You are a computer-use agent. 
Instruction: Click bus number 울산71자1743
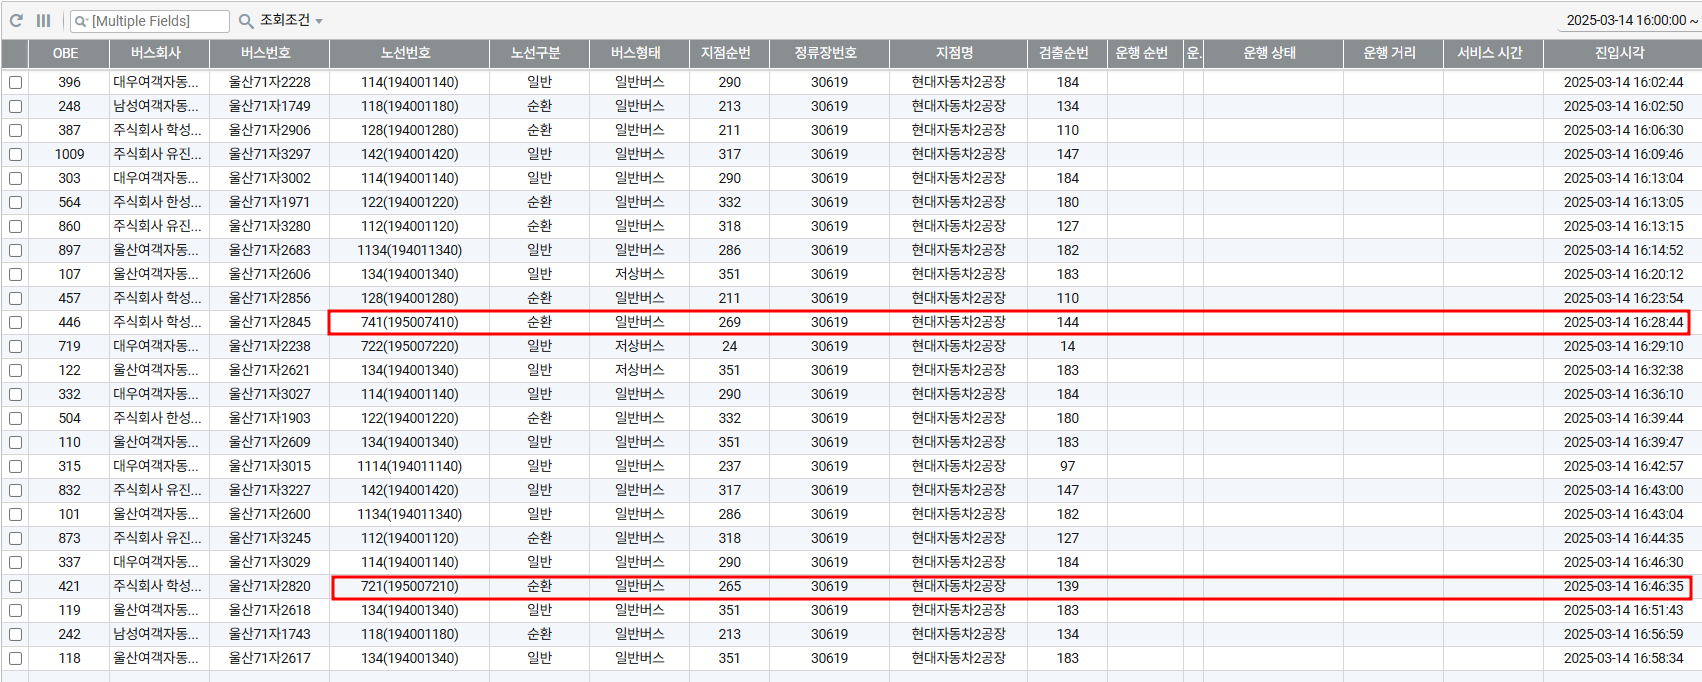pyautogui.click(x=270, y=634)
